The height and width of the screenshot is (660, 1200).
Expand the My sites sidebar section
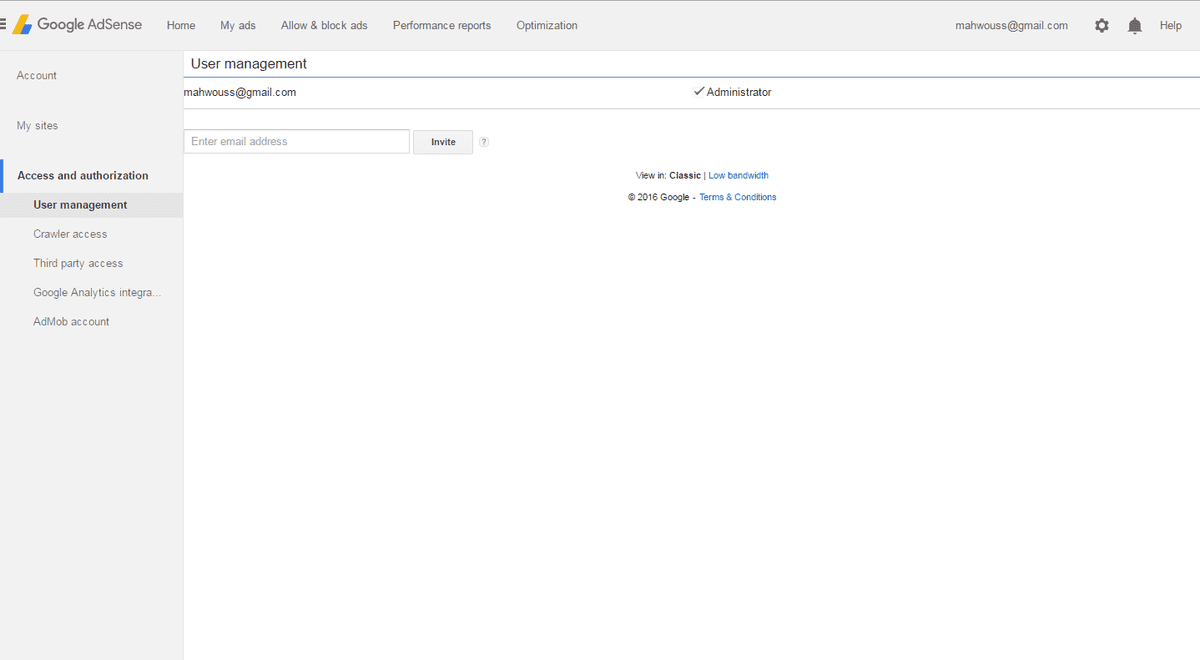(38, 126)
